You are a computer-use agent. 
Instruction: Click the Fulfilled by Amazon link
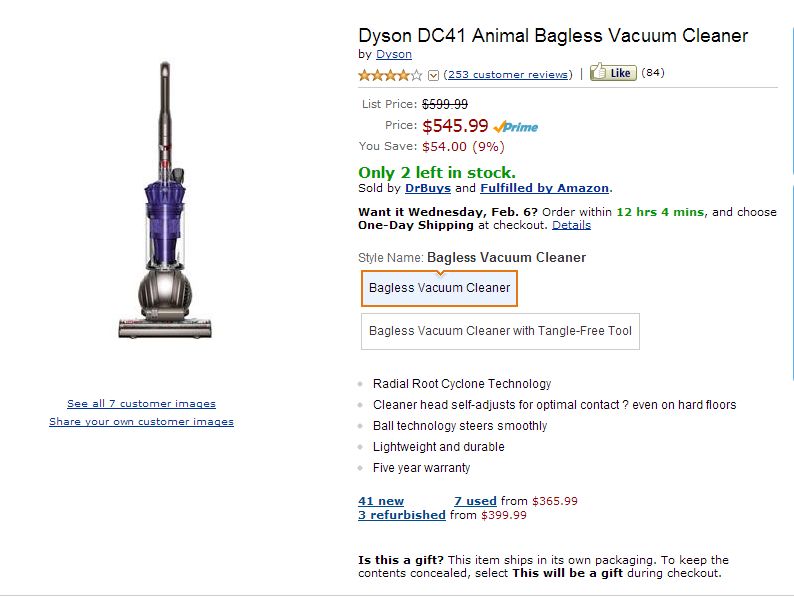[544, 188]
